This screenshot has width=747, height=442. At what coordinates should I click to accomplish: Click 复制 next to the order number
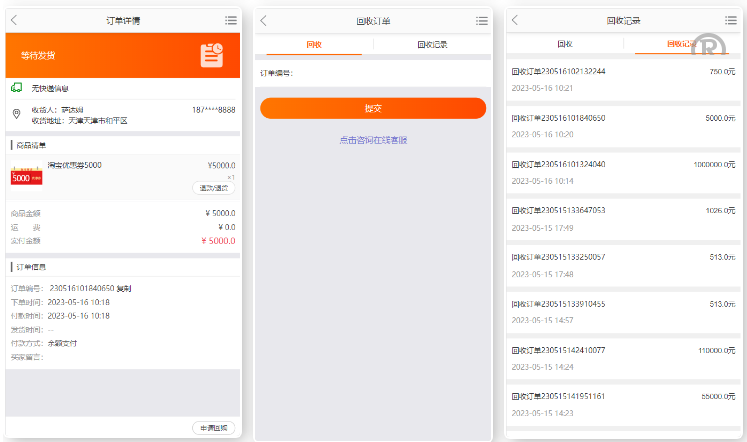point(123,289)
